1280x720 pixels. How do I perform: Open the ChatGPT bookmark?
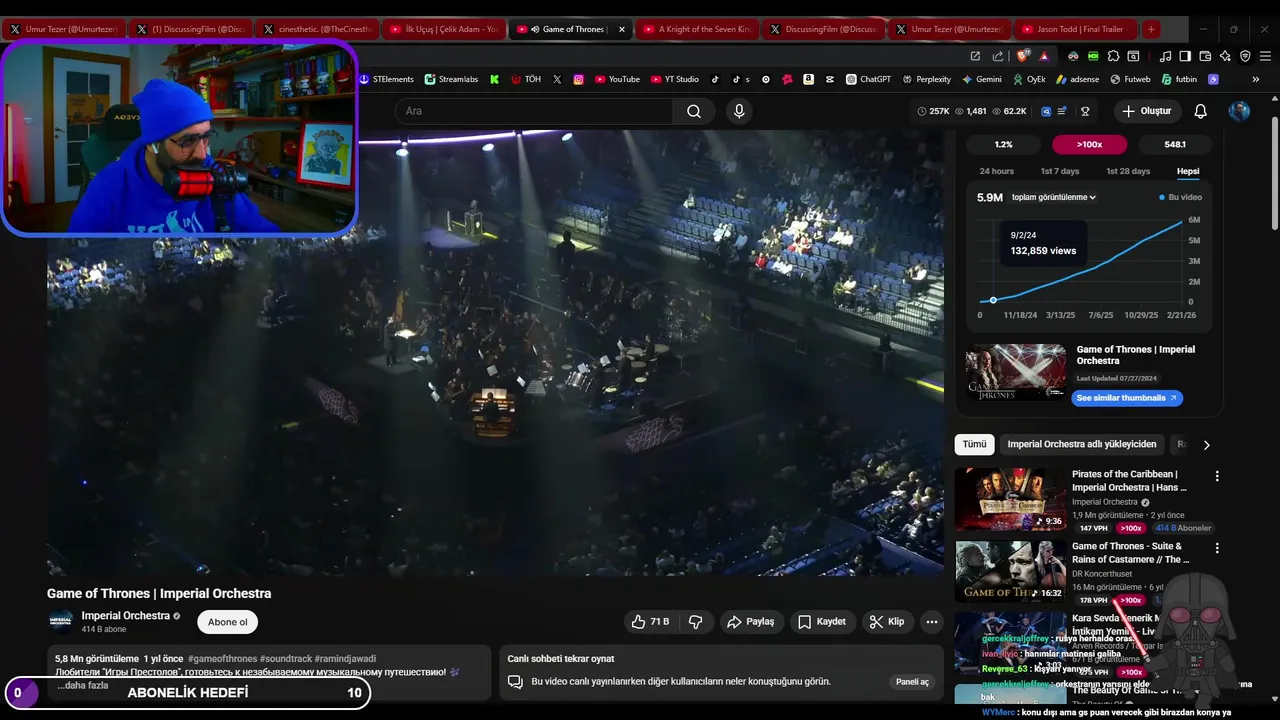(868, 79)
